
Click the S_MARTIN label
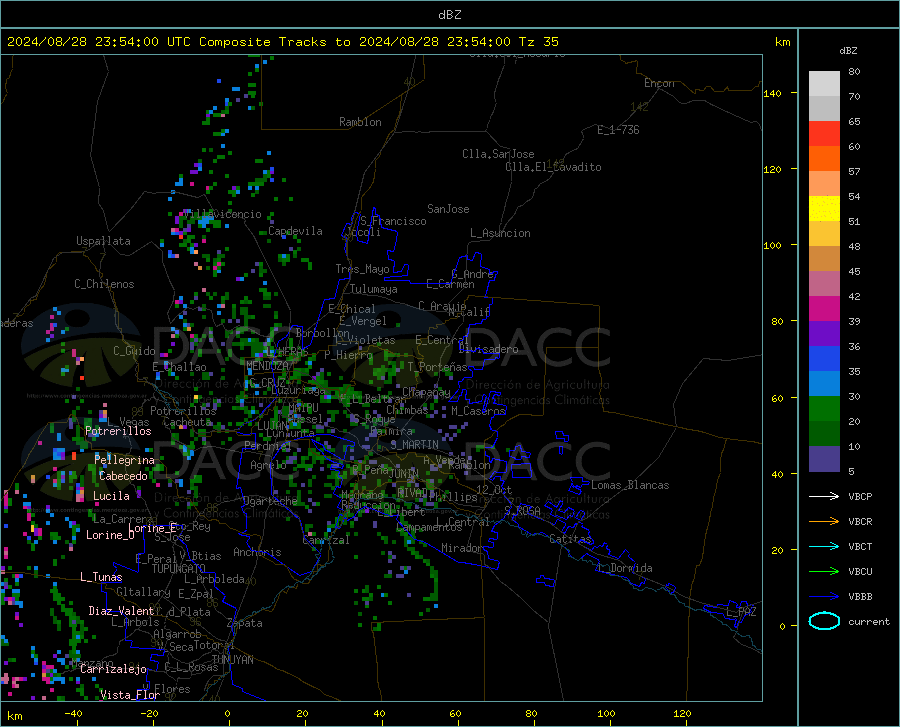[414, 445]
